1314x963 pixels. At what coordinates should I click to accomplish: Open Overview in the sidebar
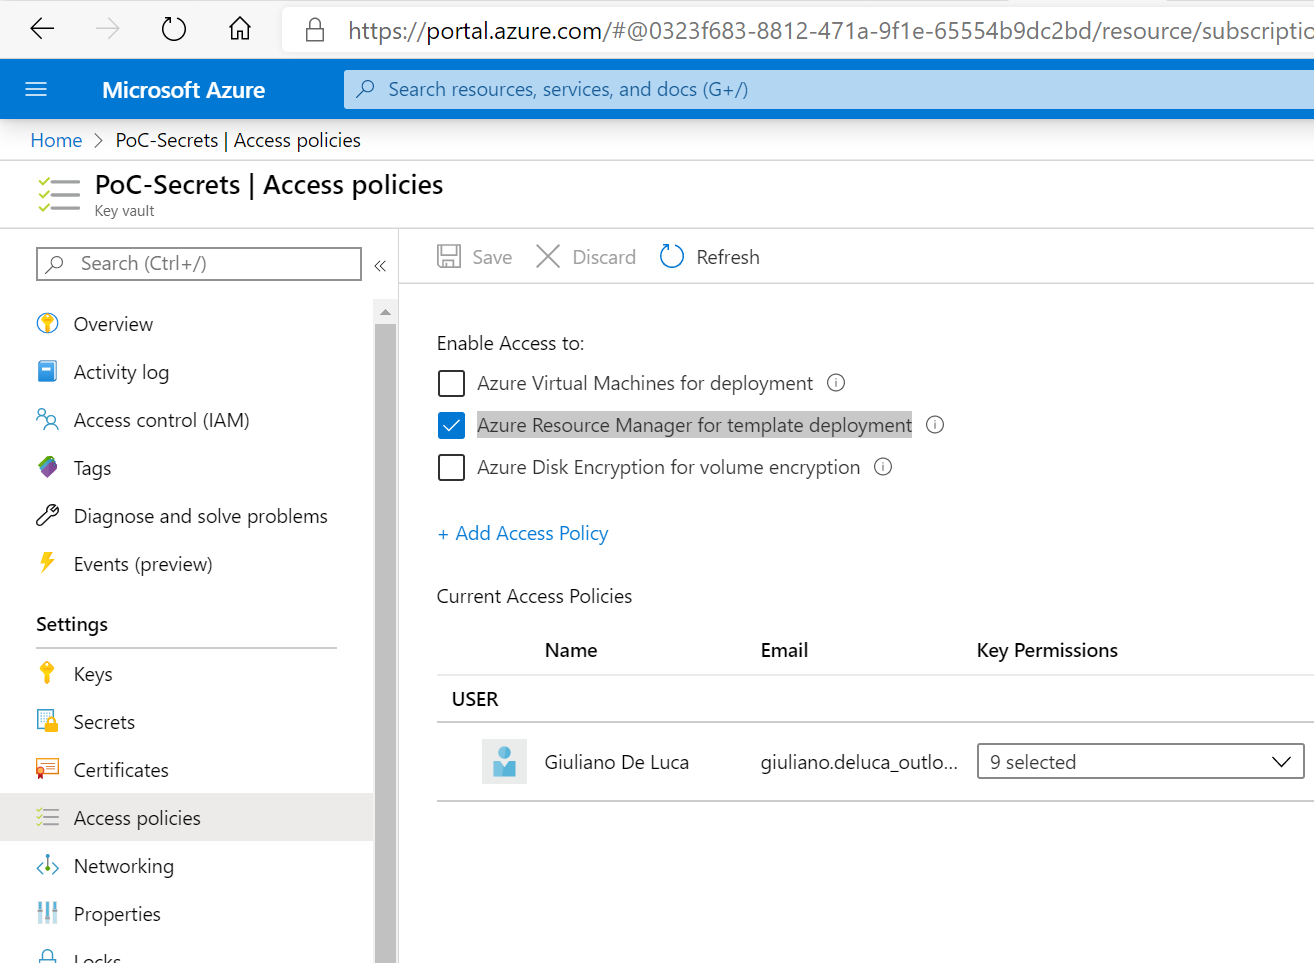(113, 324)
